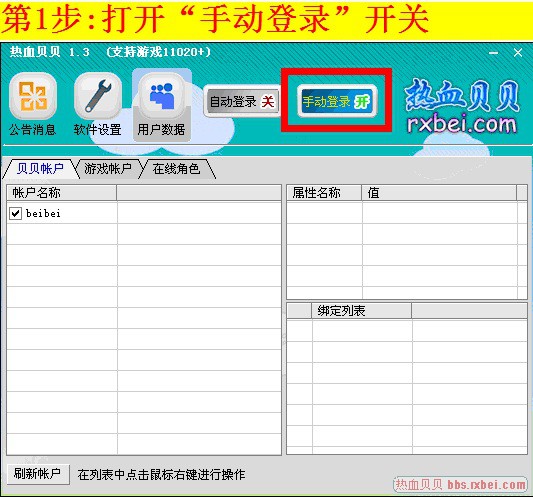Click the rxbei.com logo
This screenshot has height=498, width=533.
point(462,106)
